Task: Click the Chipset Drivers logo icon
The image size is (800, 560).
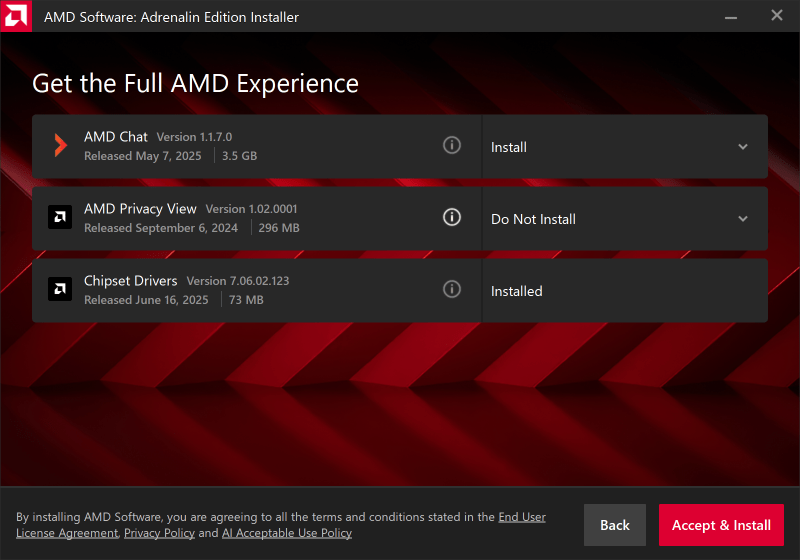Action: coord(60,289)
